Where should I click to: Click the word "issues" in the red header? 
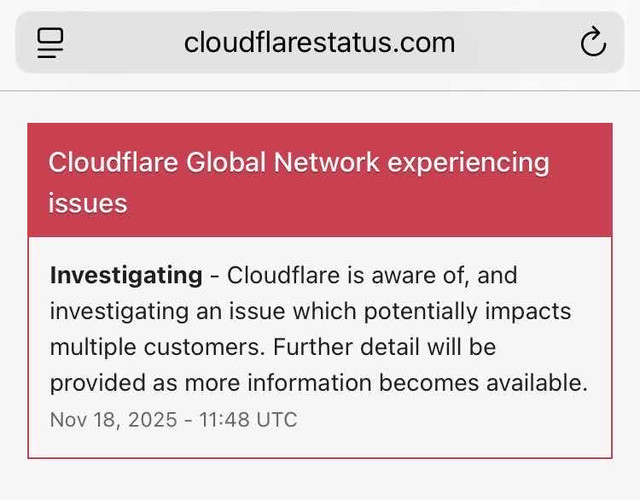pos(88,203)
